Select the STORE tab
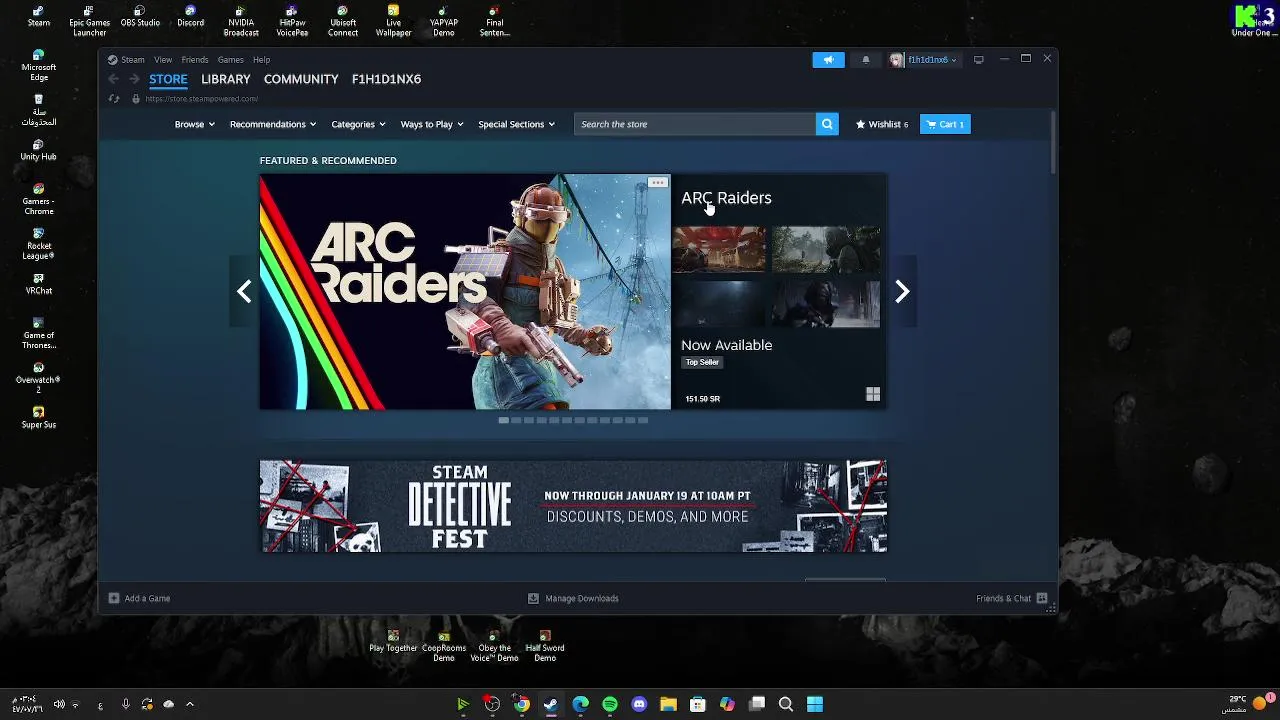 pos(168,79)
